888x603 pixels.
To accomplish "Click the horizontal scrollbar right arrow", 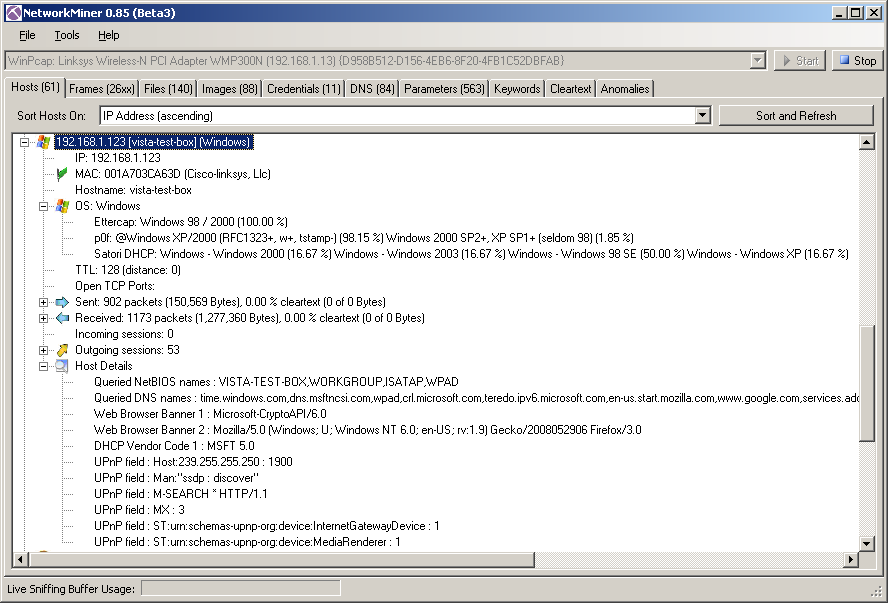I will pos(850,559).
